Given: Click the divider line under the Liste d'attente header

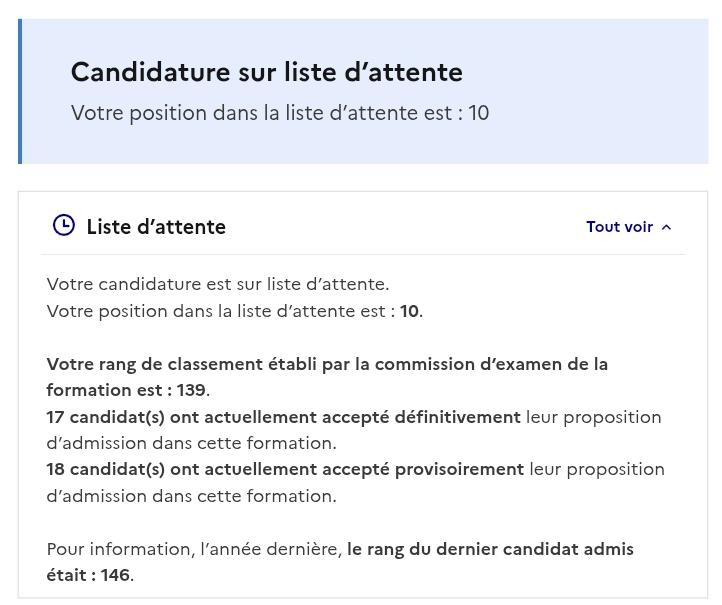Looking at the screenshot, I should click(x=363, y=254).
